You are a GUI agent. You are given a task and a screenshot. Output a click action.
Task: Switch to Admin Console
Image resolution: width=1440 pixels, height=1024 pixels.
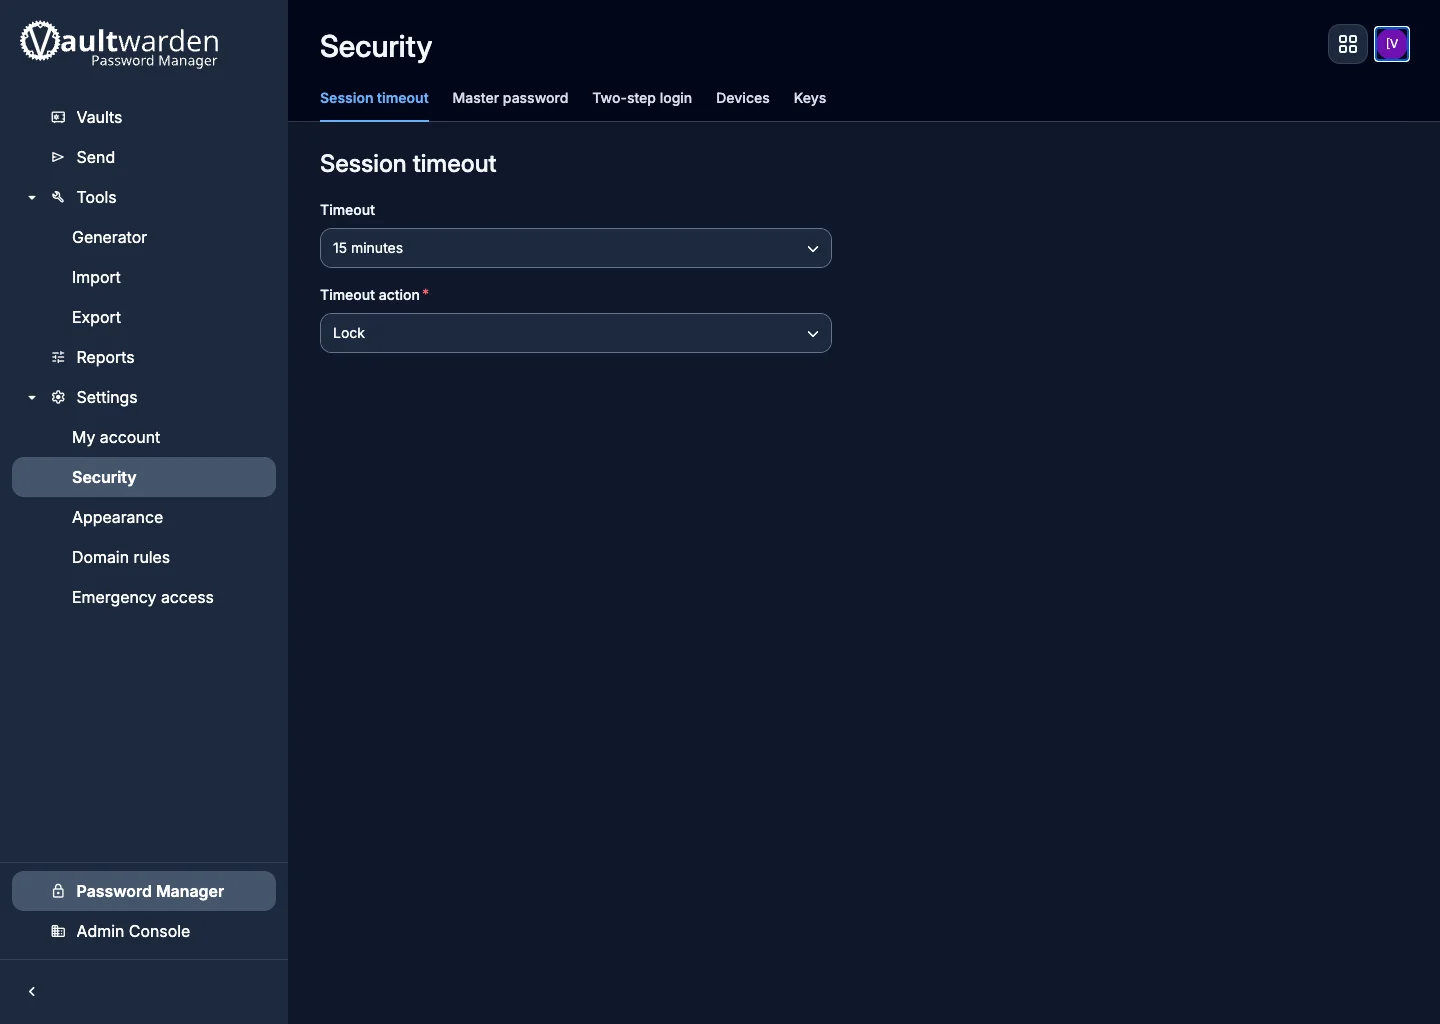144,931
